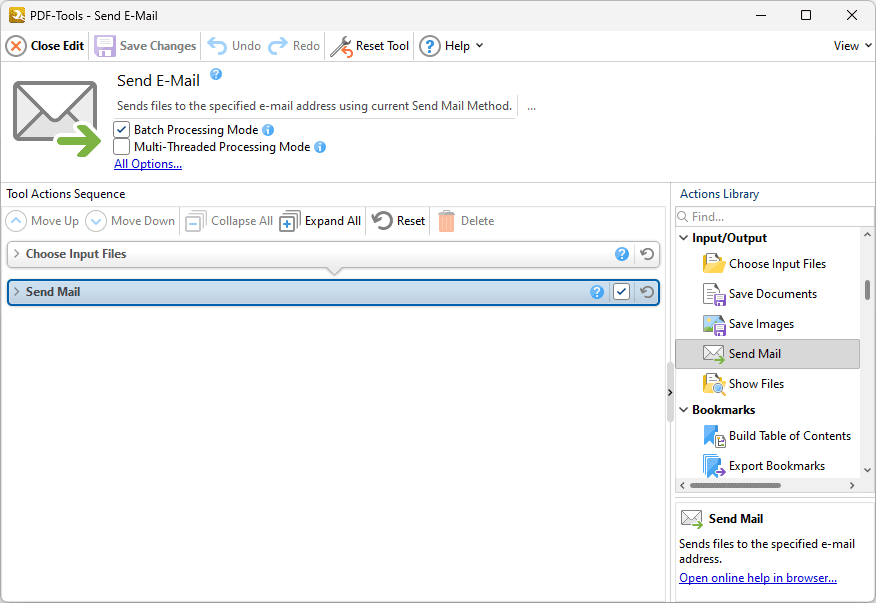Collapse the Bookmarks category

(x=684, y=410)
